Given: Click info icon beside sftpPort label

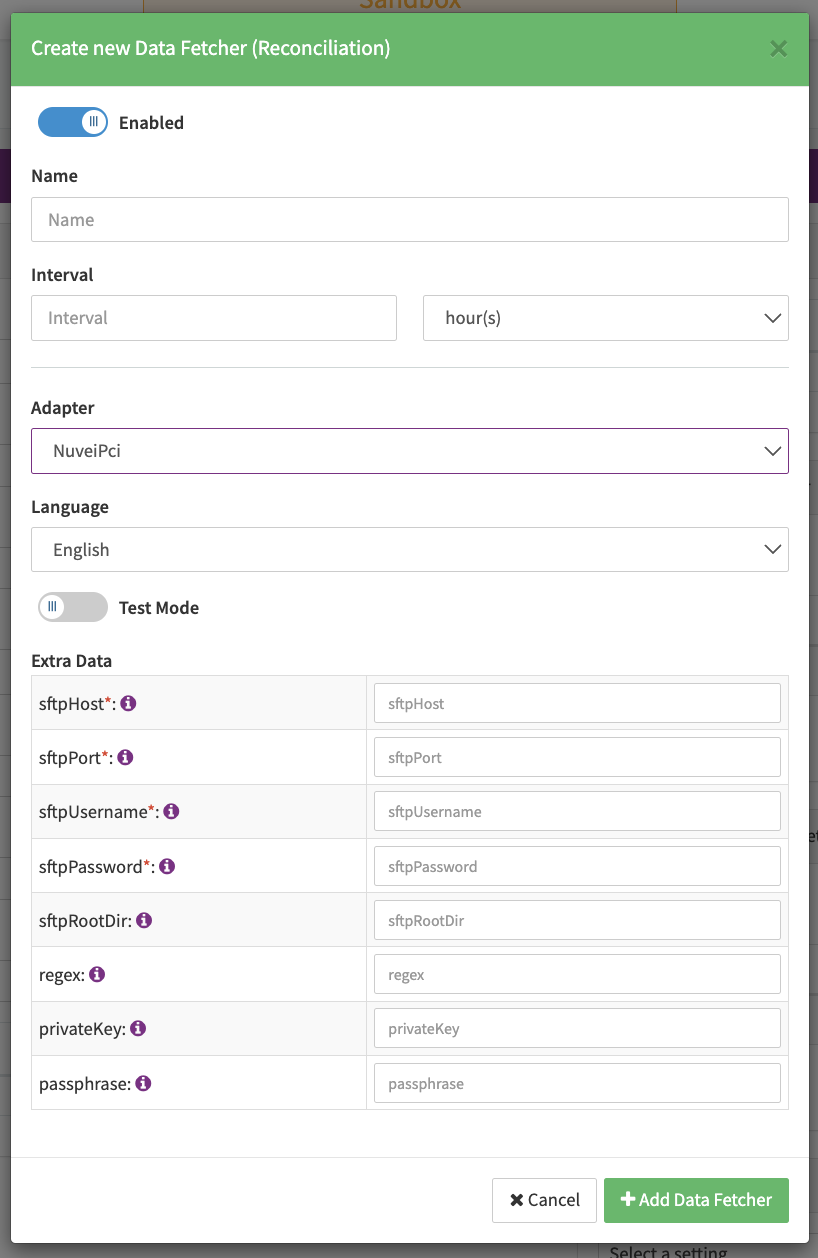Looking at the screenshot, I should pos(126,758).
